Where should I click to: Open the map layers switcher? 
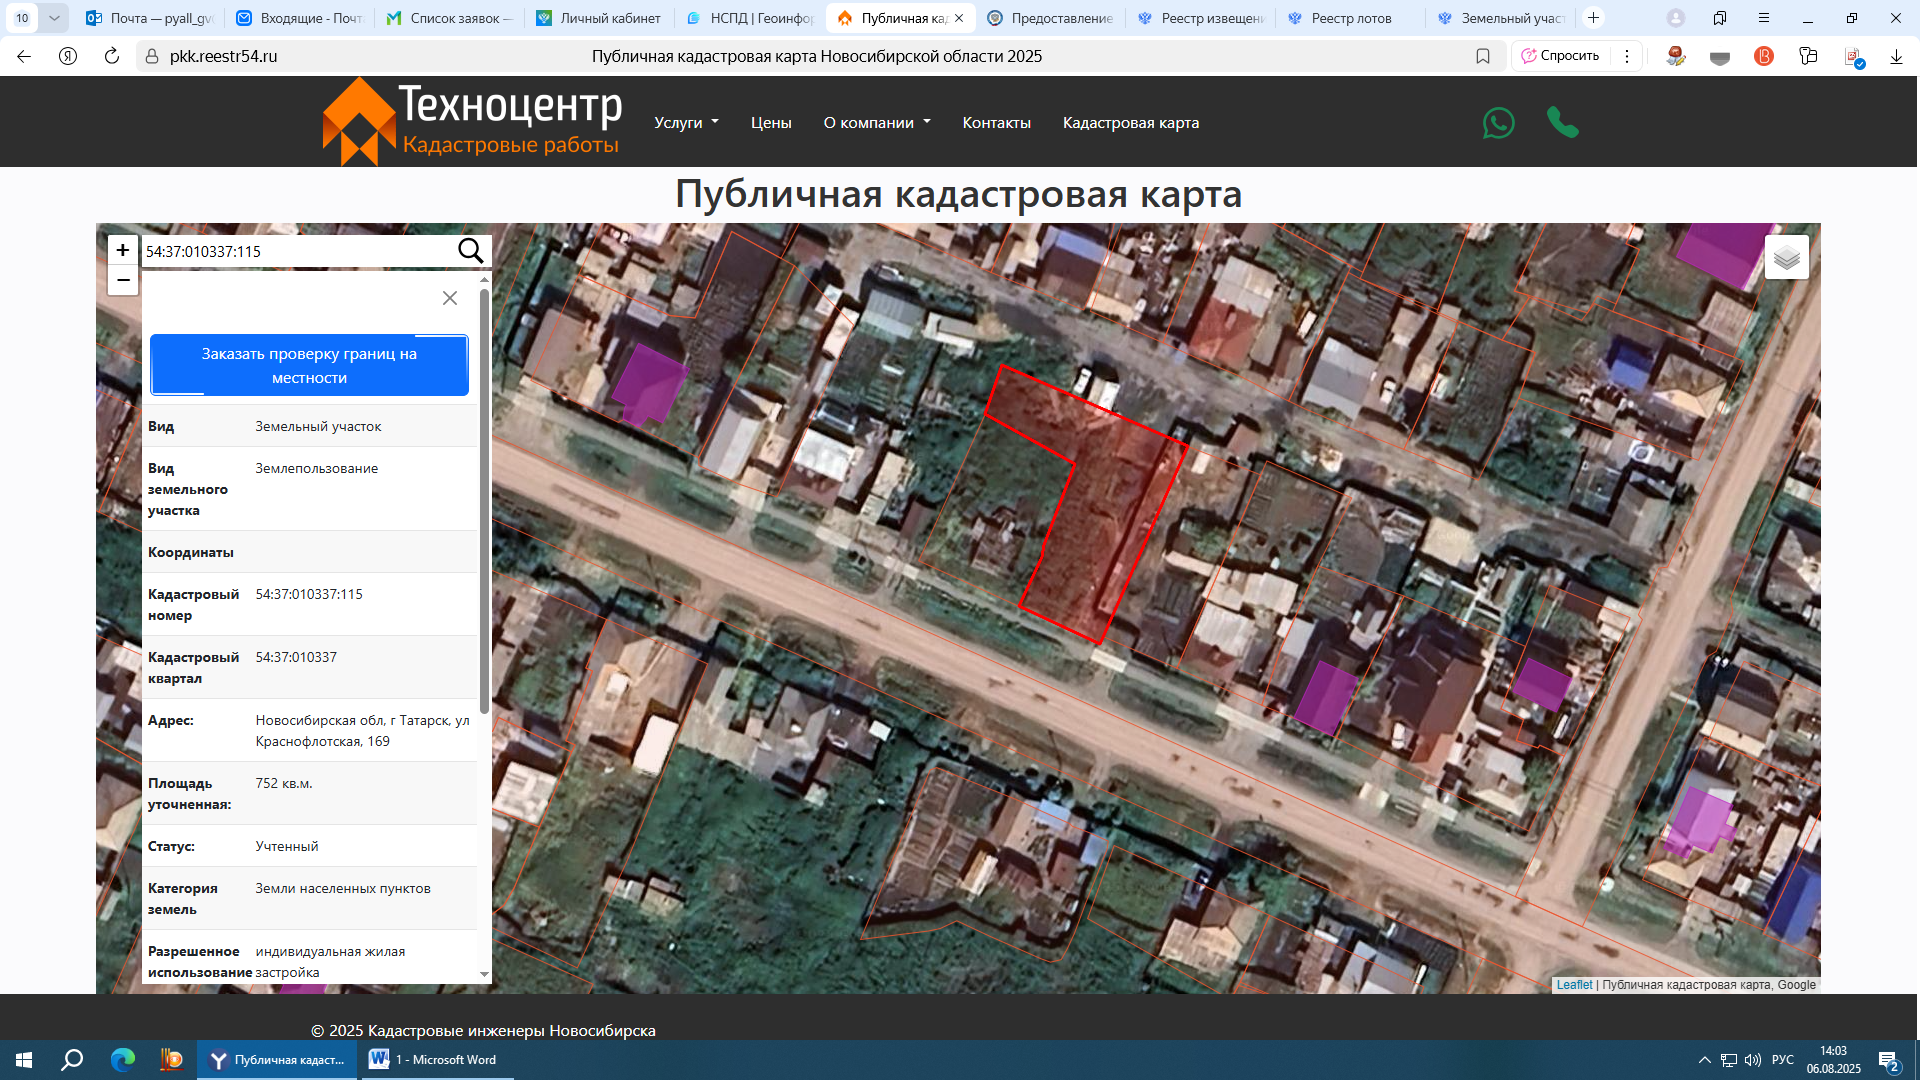pyautogui.click(x=1786, y=258)
